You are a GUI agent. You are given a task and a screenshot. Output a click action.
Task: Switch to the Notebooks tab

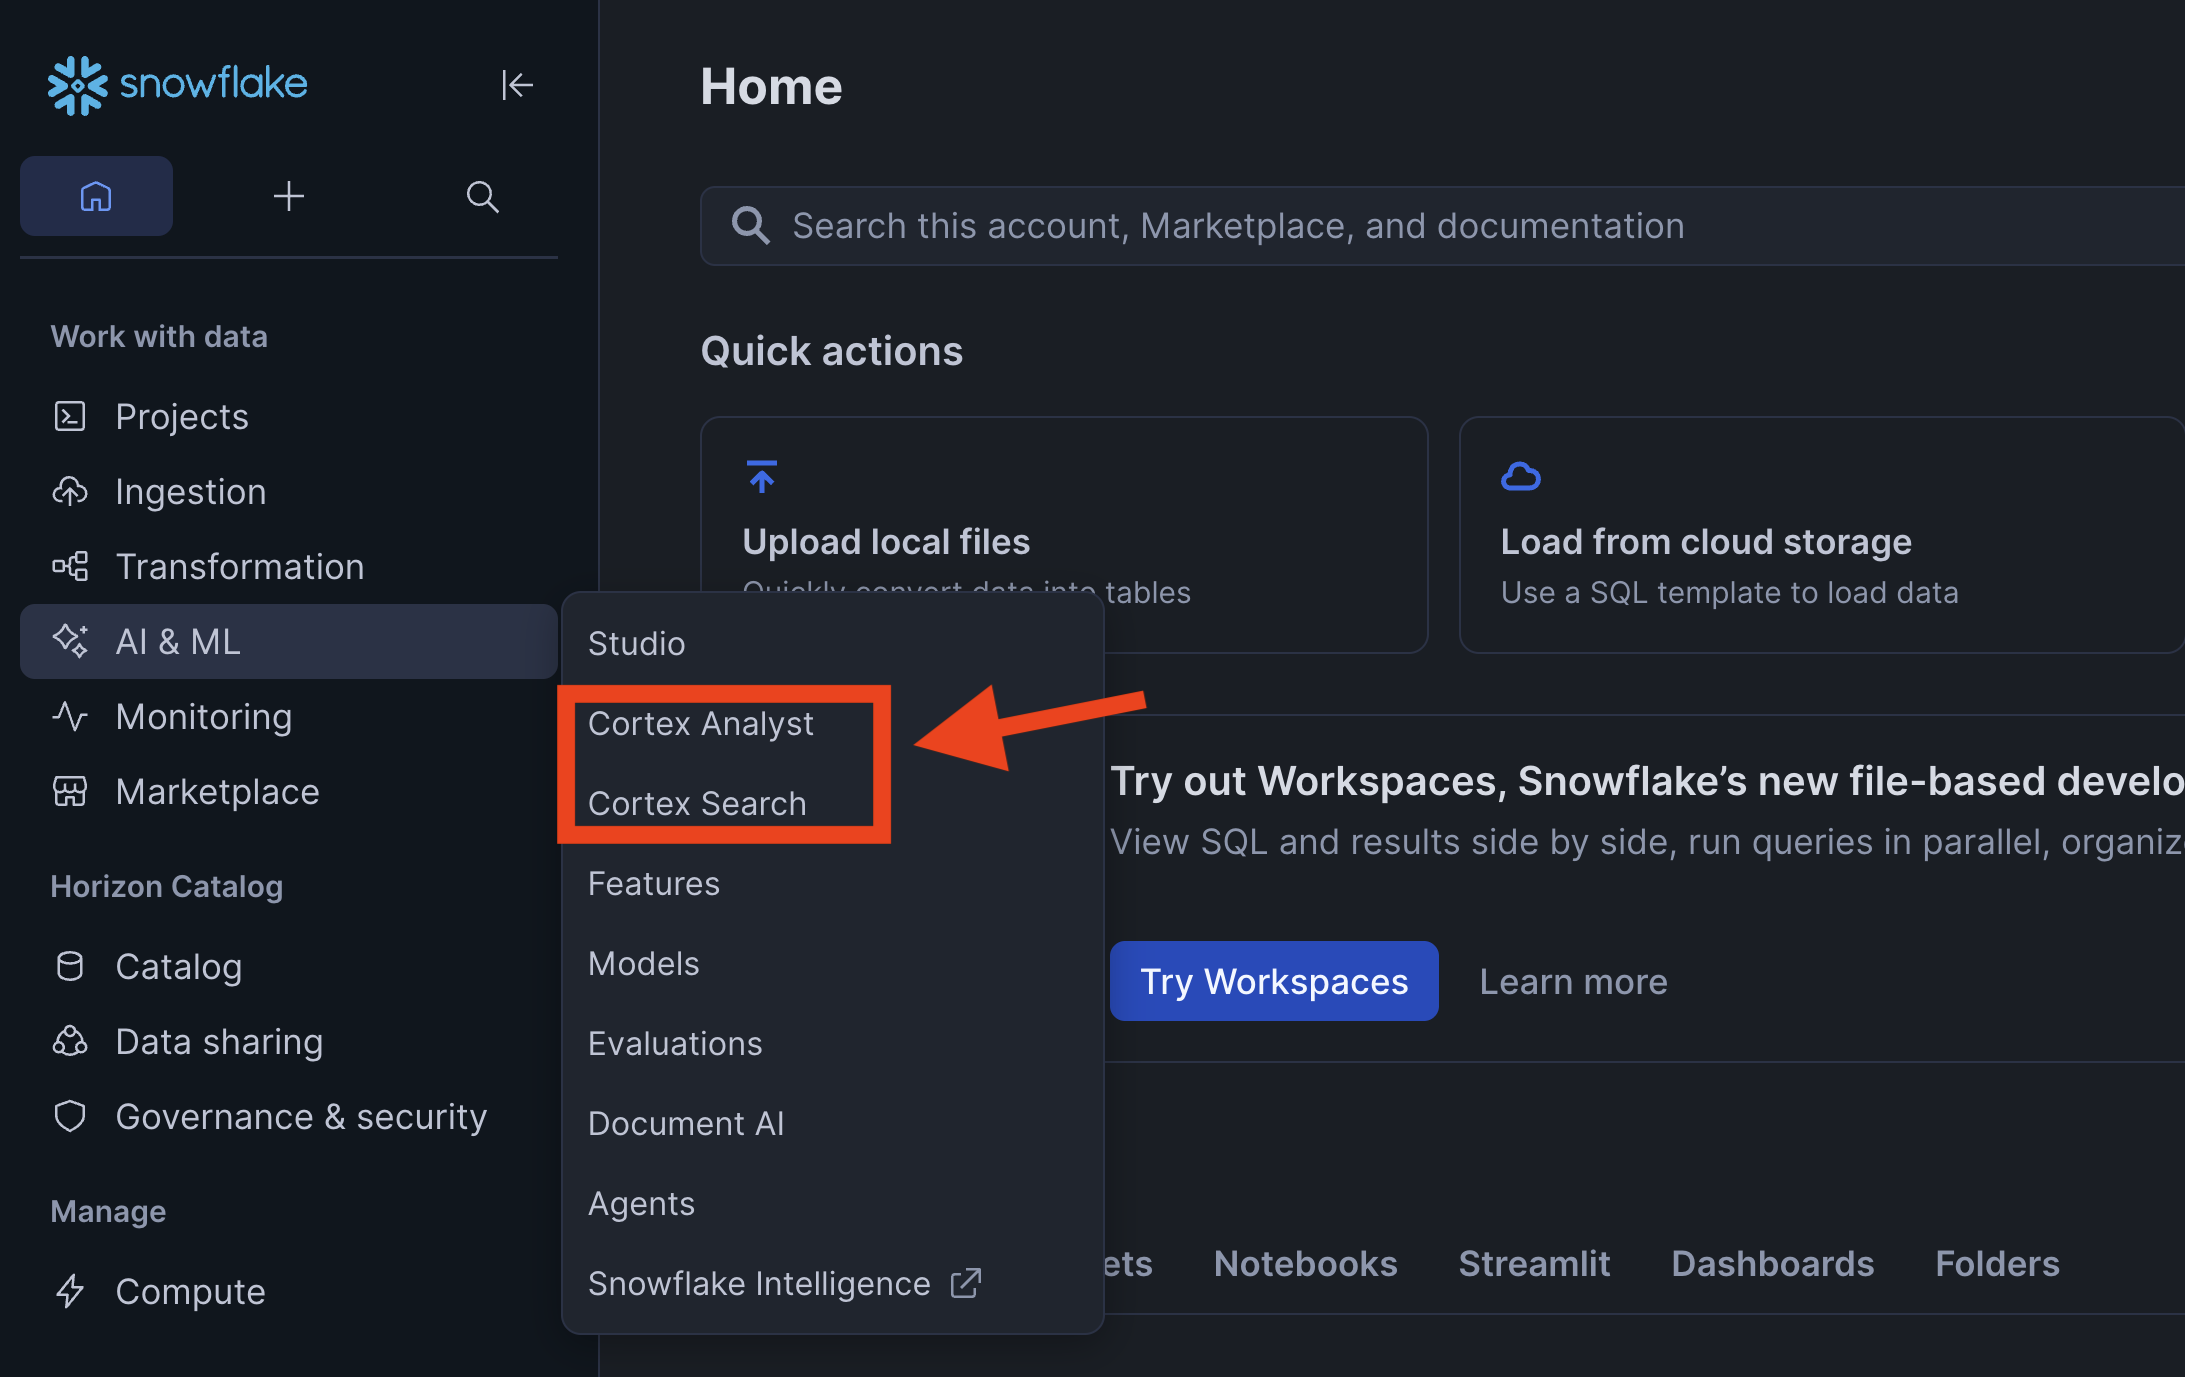1305,1263
